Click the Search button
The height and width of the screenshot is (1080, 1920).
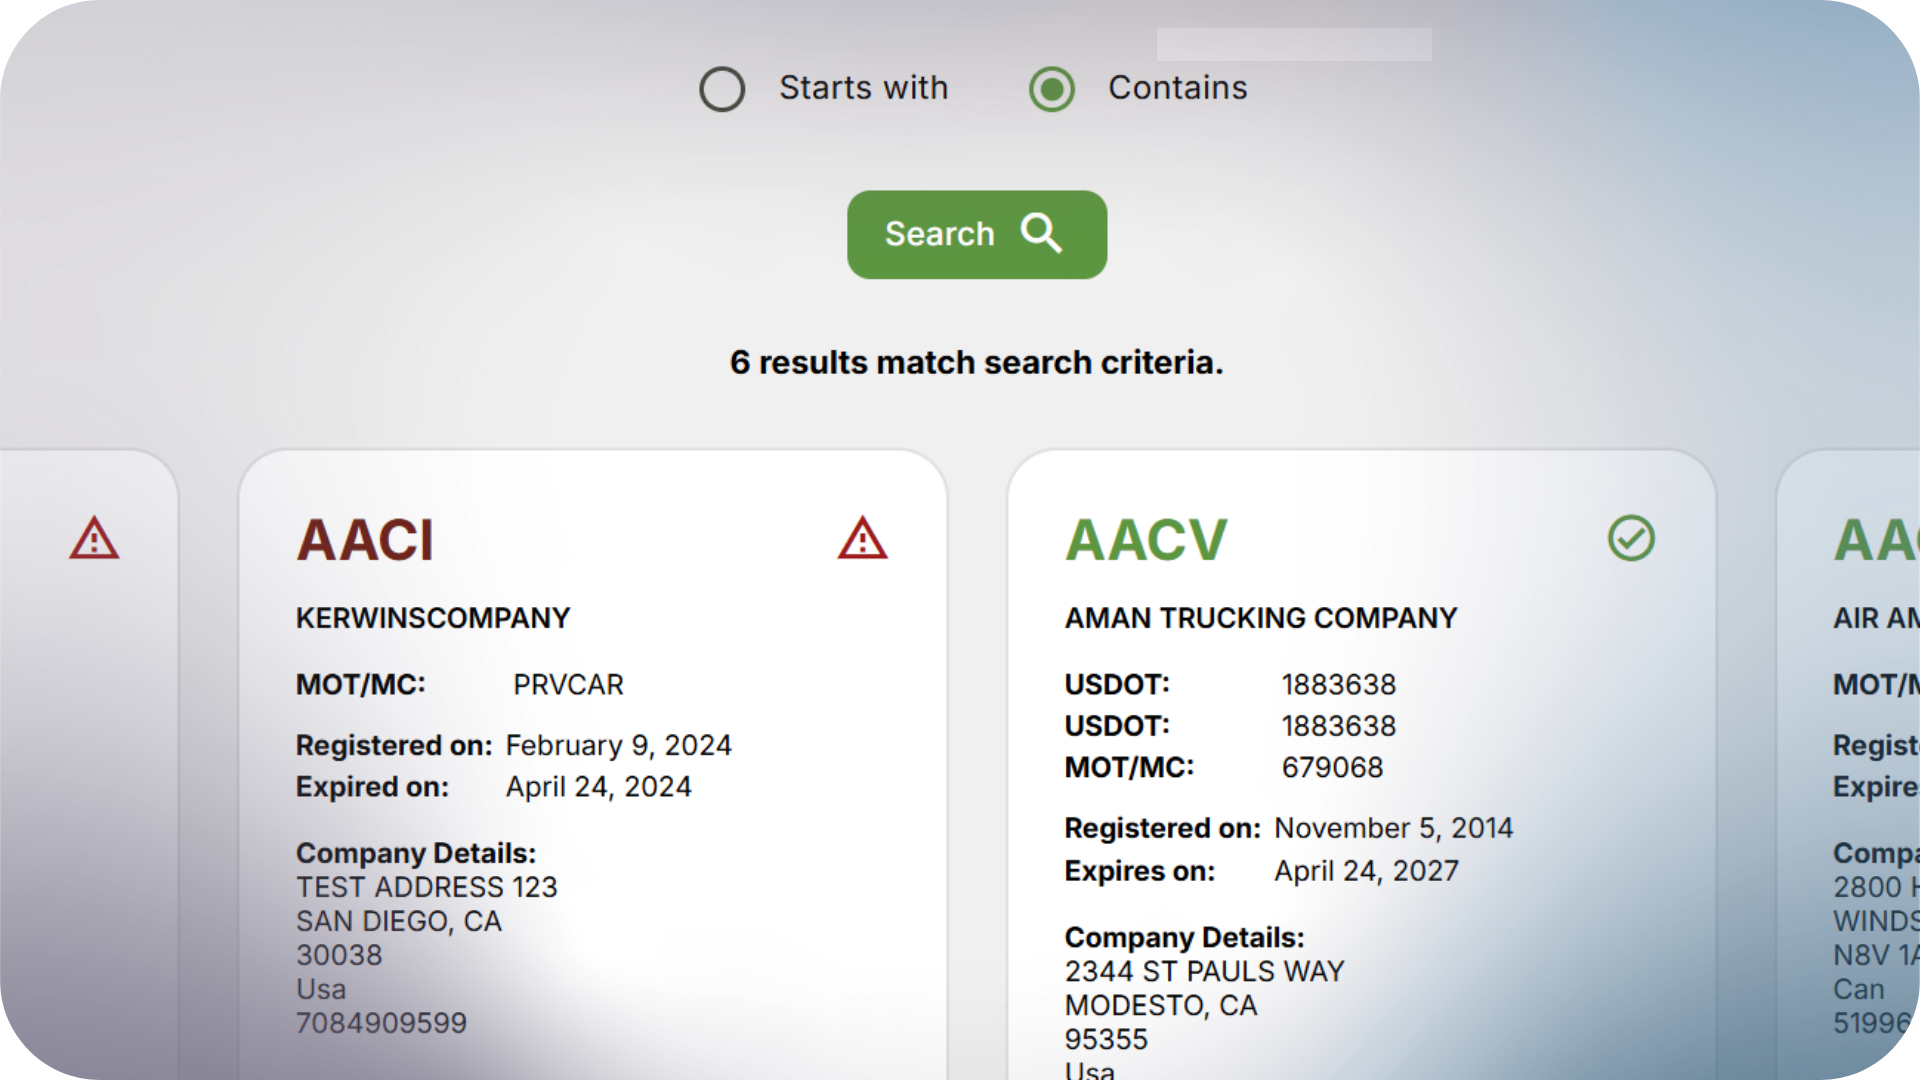click(x=977, y=234)
